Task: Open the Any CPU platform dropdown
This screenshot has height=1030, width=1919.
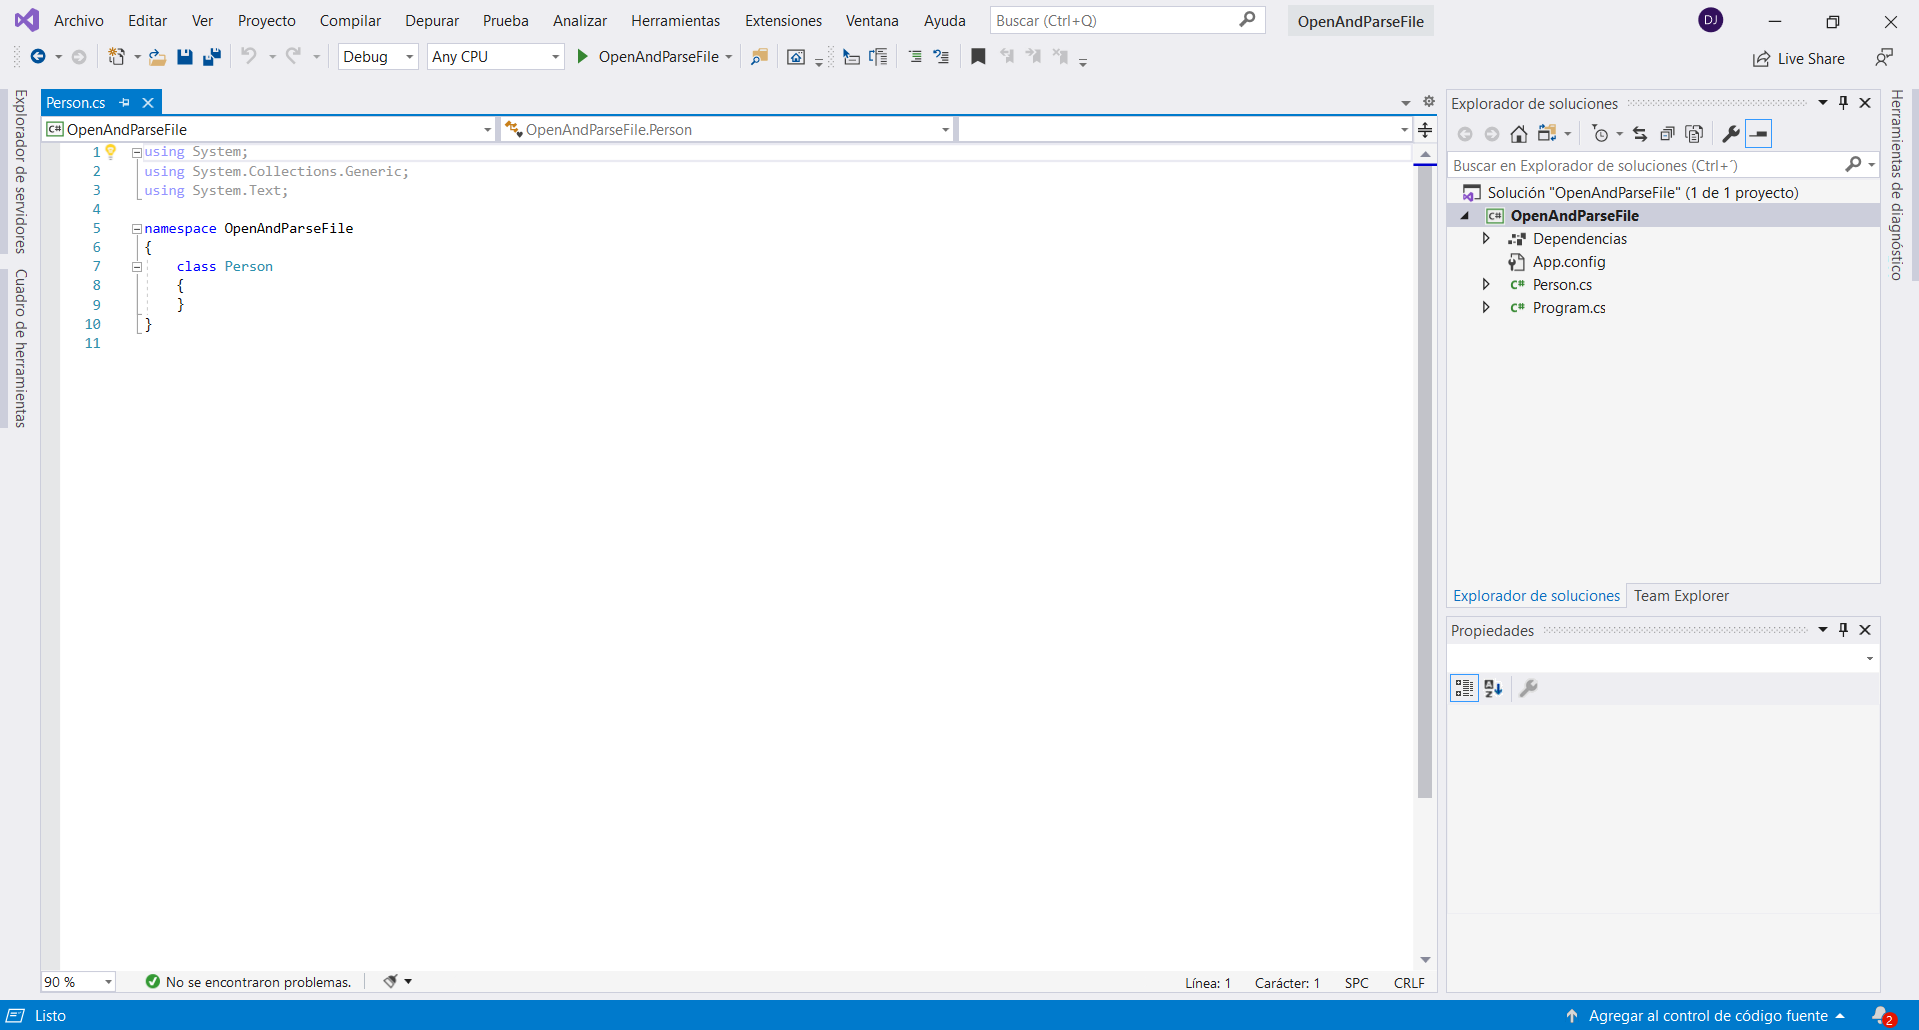Action: 495,57
